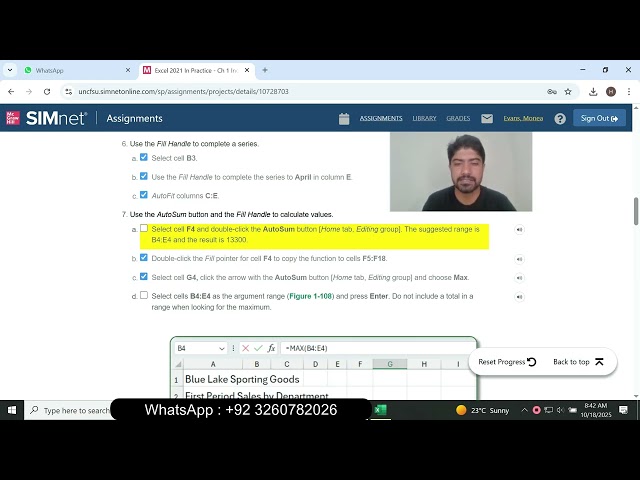Uncheck step 6a Select cell B3
The height and width of the screenshot is (480, 640).
(144, 157)
